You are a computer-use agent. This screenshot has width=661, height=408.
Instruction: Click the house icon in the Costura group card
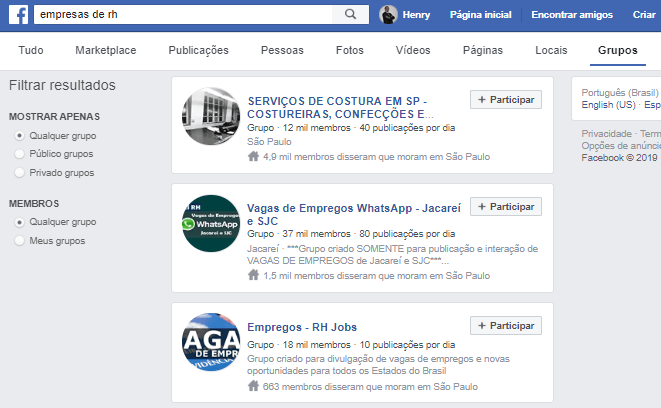click(x=253, y=157)
